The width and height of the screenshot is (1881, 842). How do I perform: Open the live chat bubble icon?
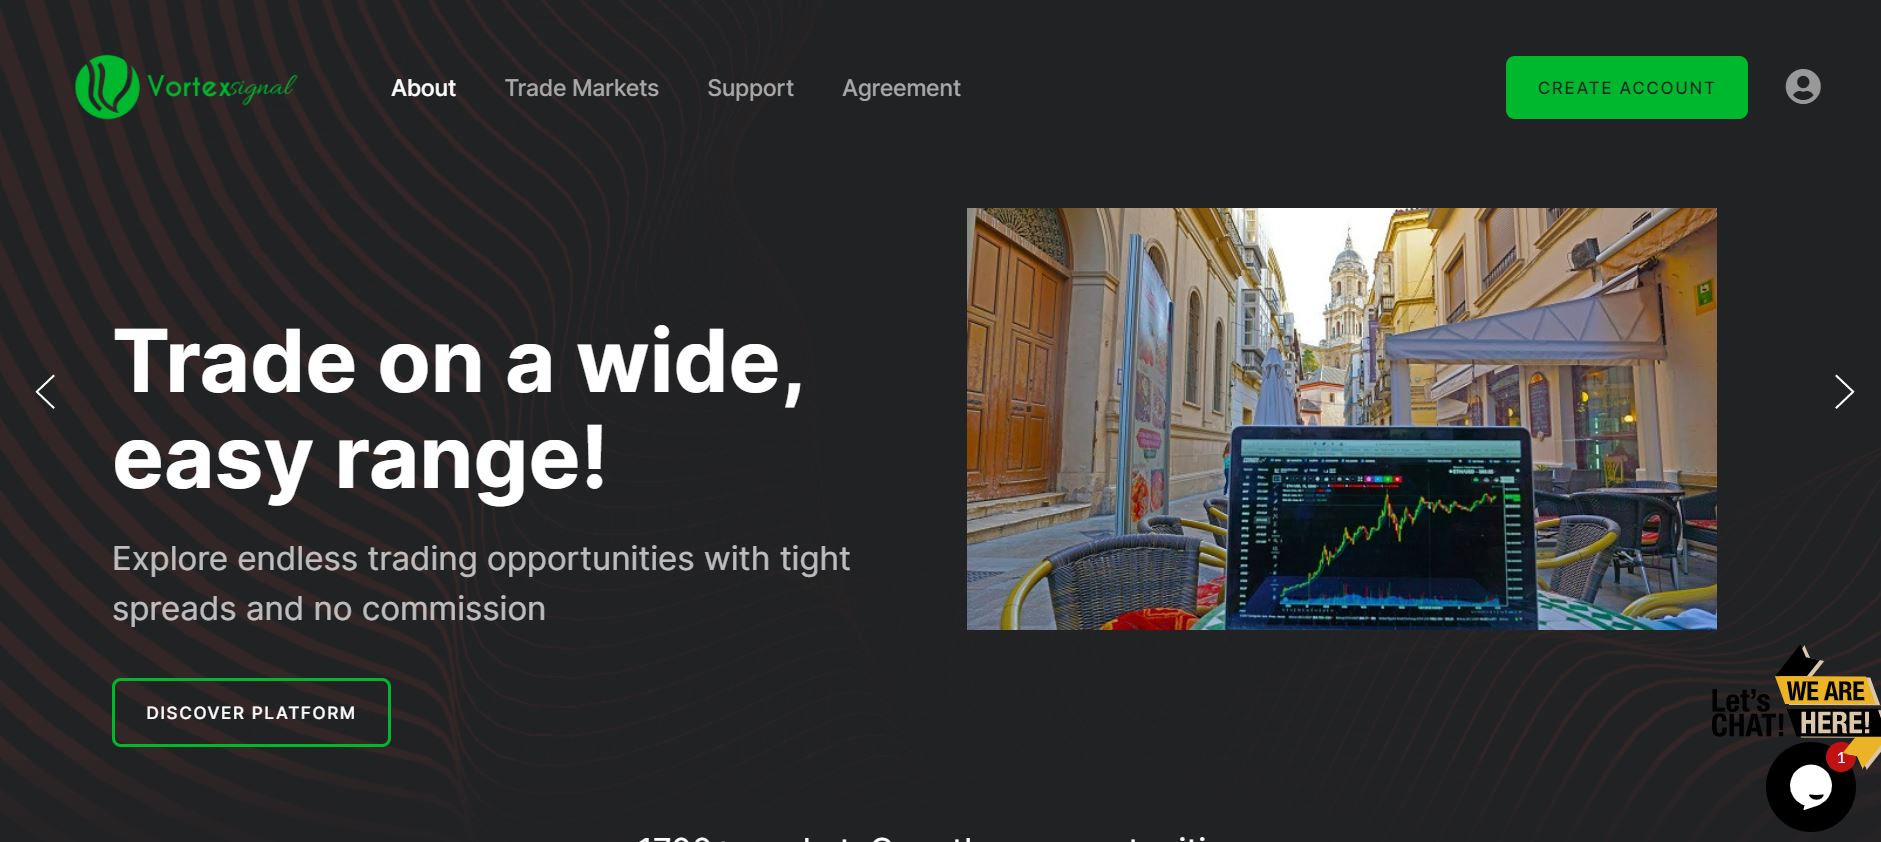[1809, 788]
